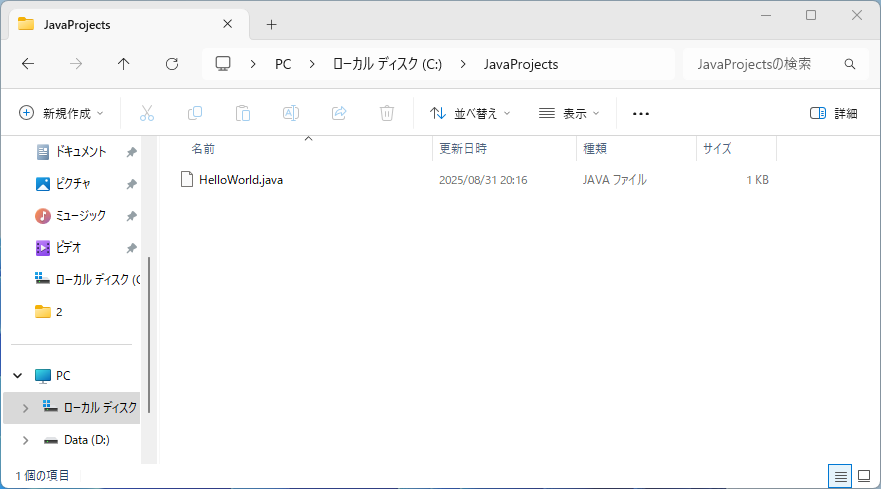Minimize the File Explorer window
Screen dimensions: 881x489
766,15
